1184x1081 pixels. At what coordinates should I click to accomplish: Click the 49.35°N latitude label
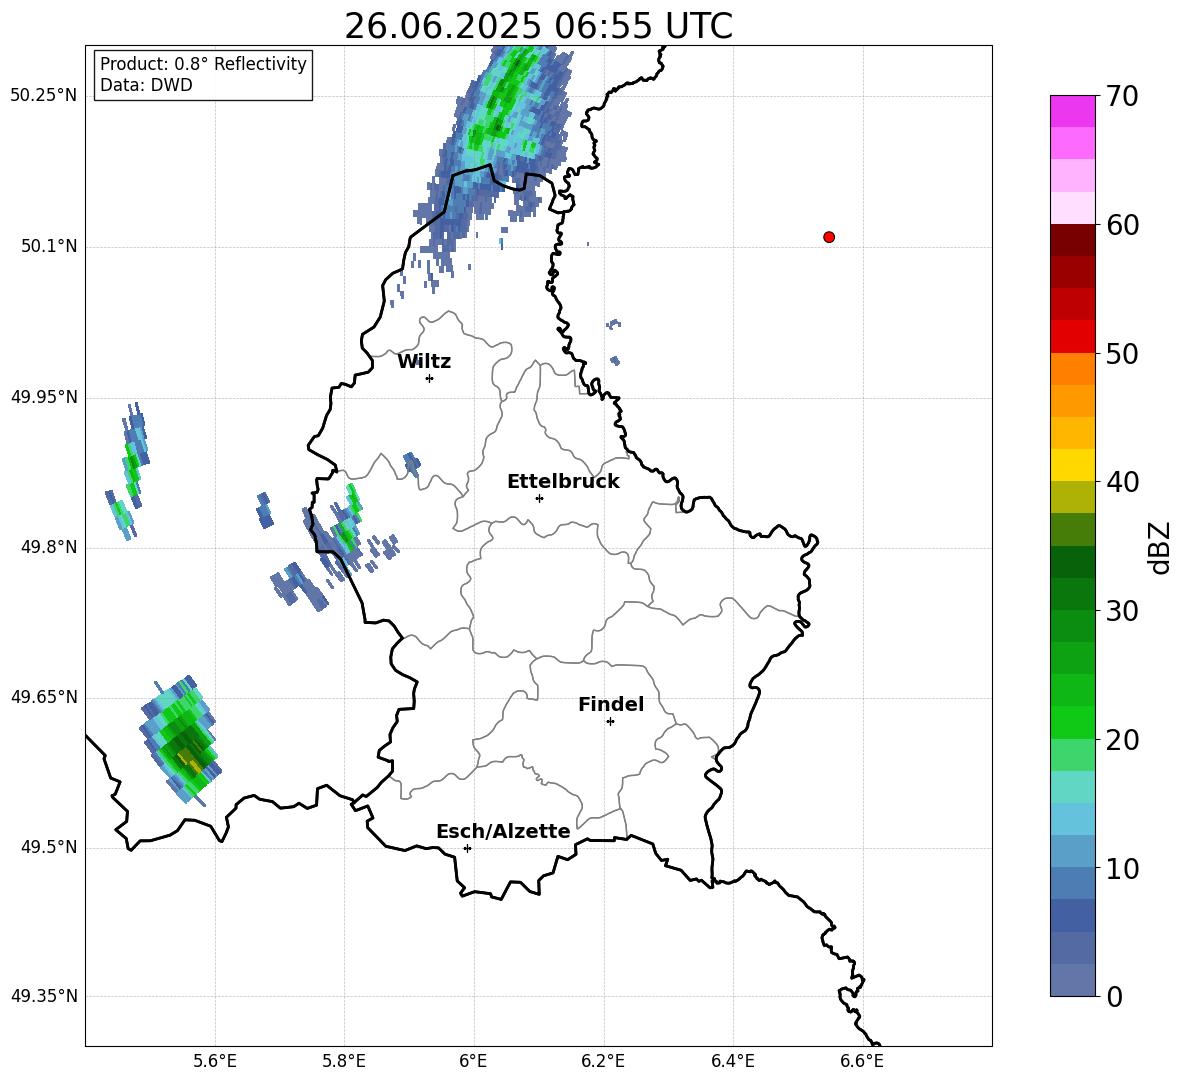(44, 996)
